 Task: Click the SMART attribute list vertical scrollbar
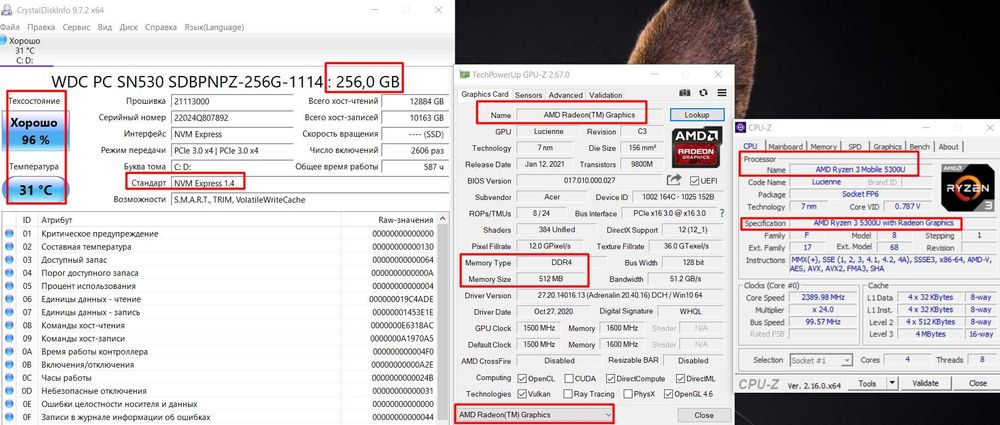coord(444,319)
